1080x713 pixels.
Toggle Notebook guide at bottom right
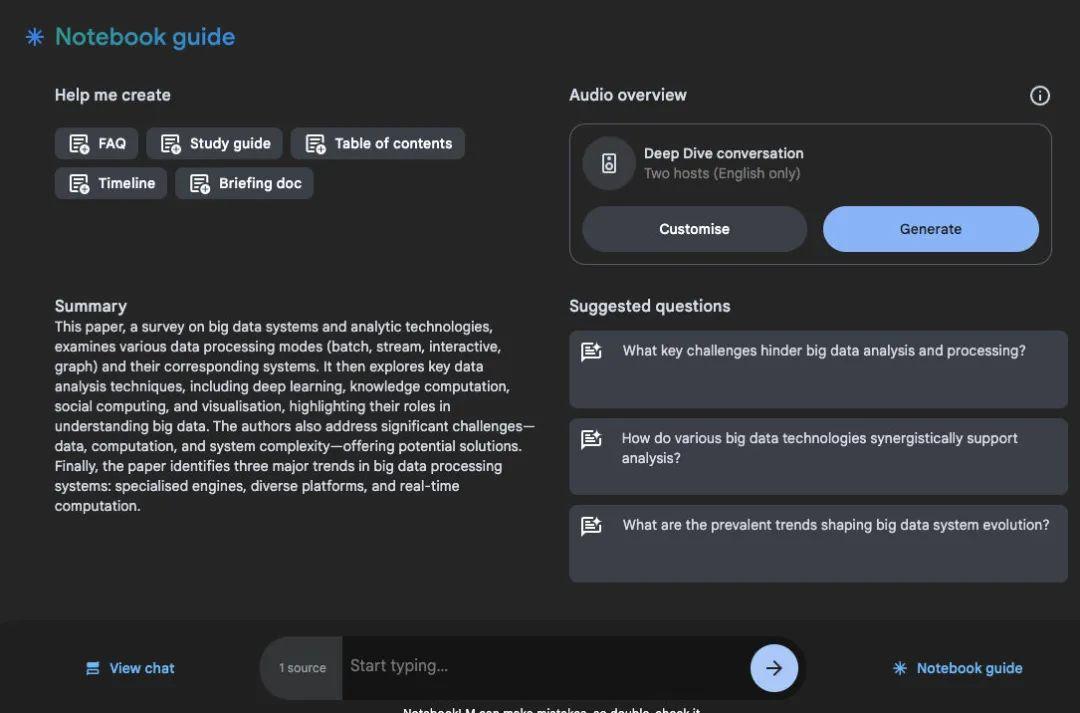[x=958, y=668]
